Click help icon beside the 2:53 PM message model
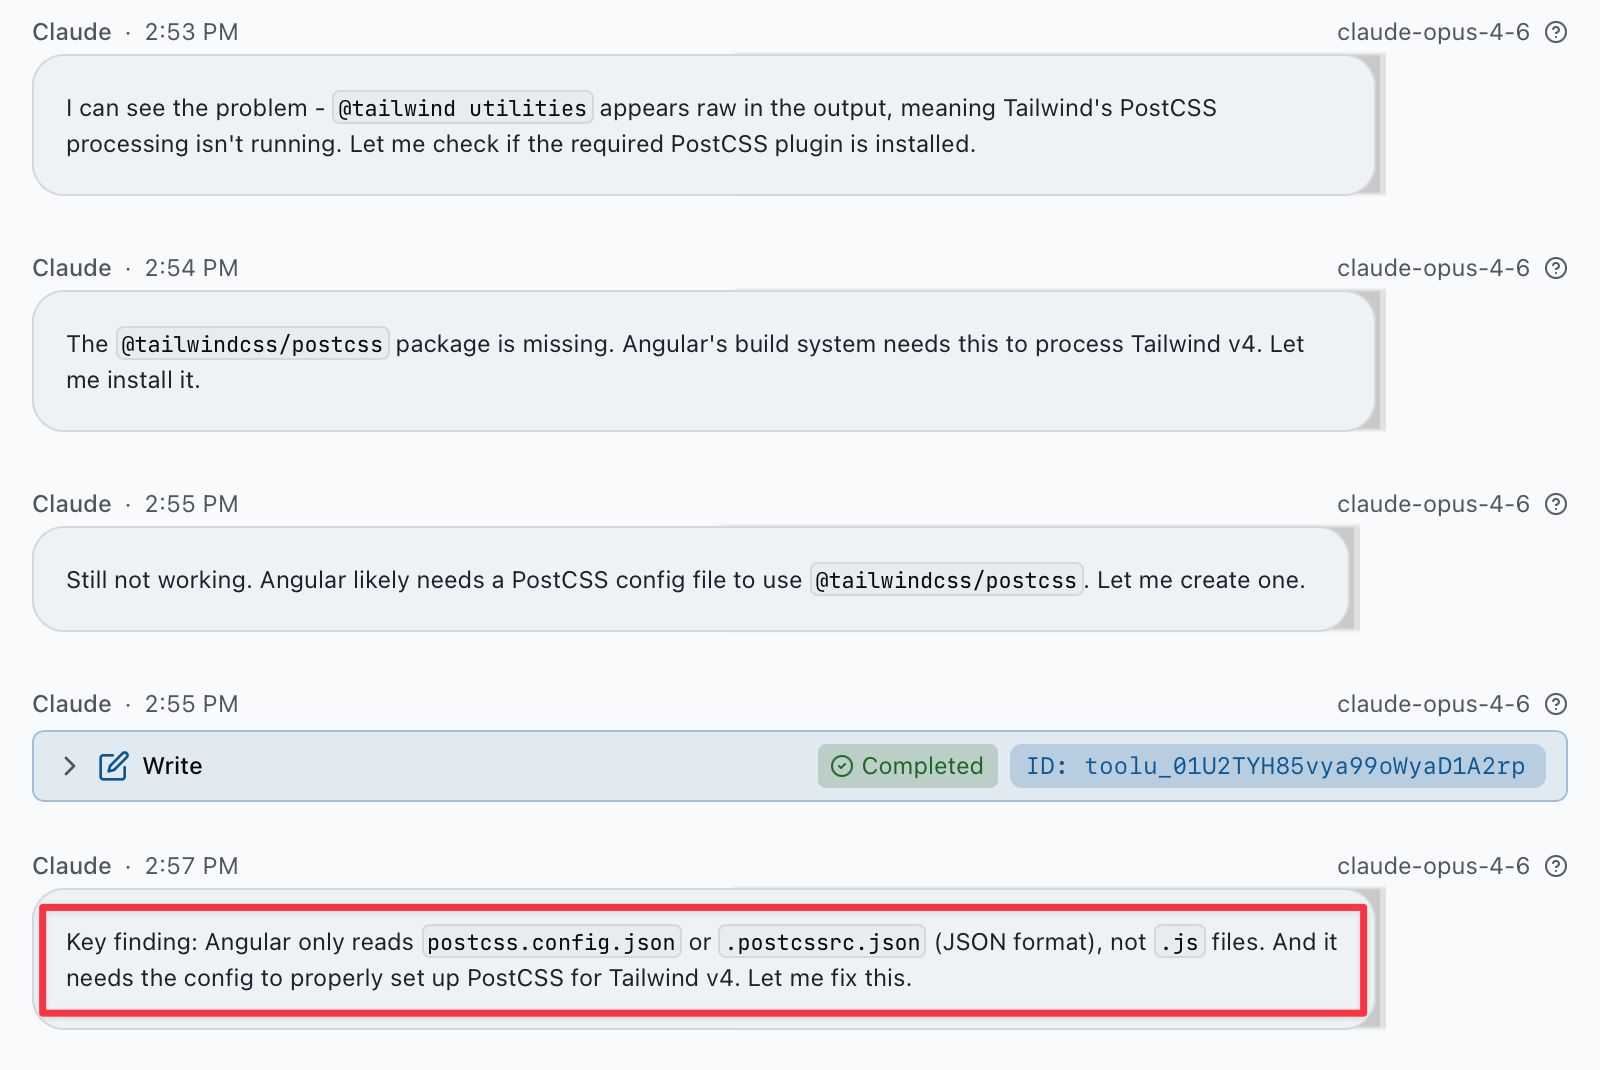Screen dimensions: 1600x1070 click(1555, 32)
